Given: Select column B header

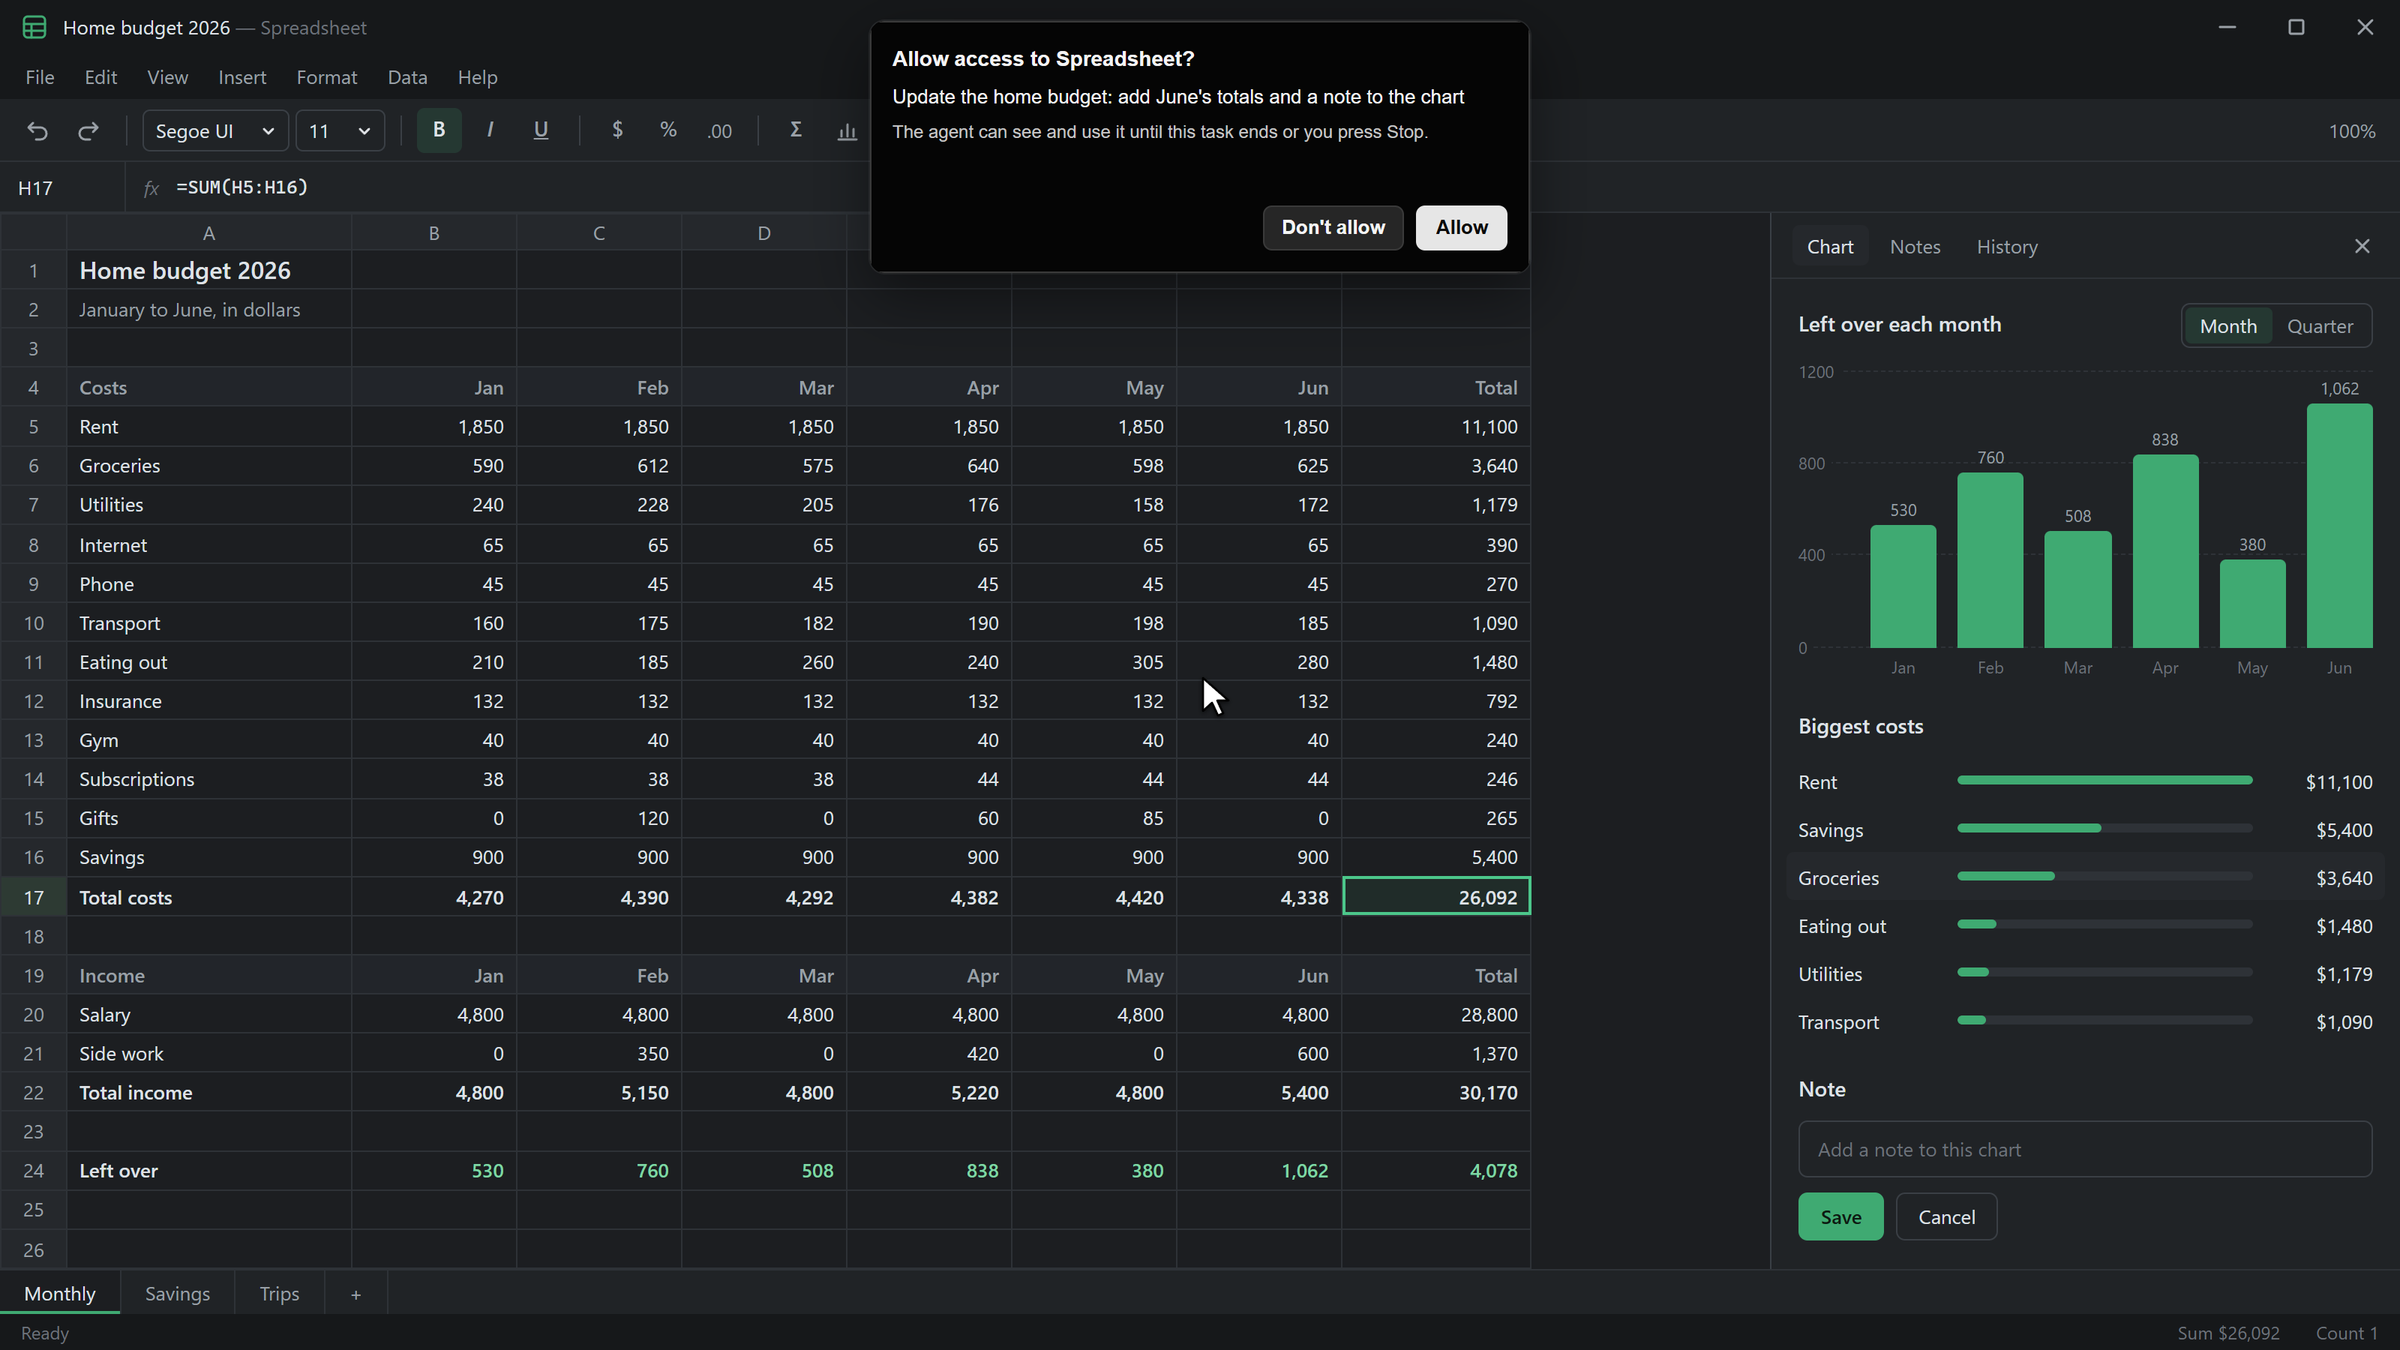Looking at the screenshot, I should 434,233.
